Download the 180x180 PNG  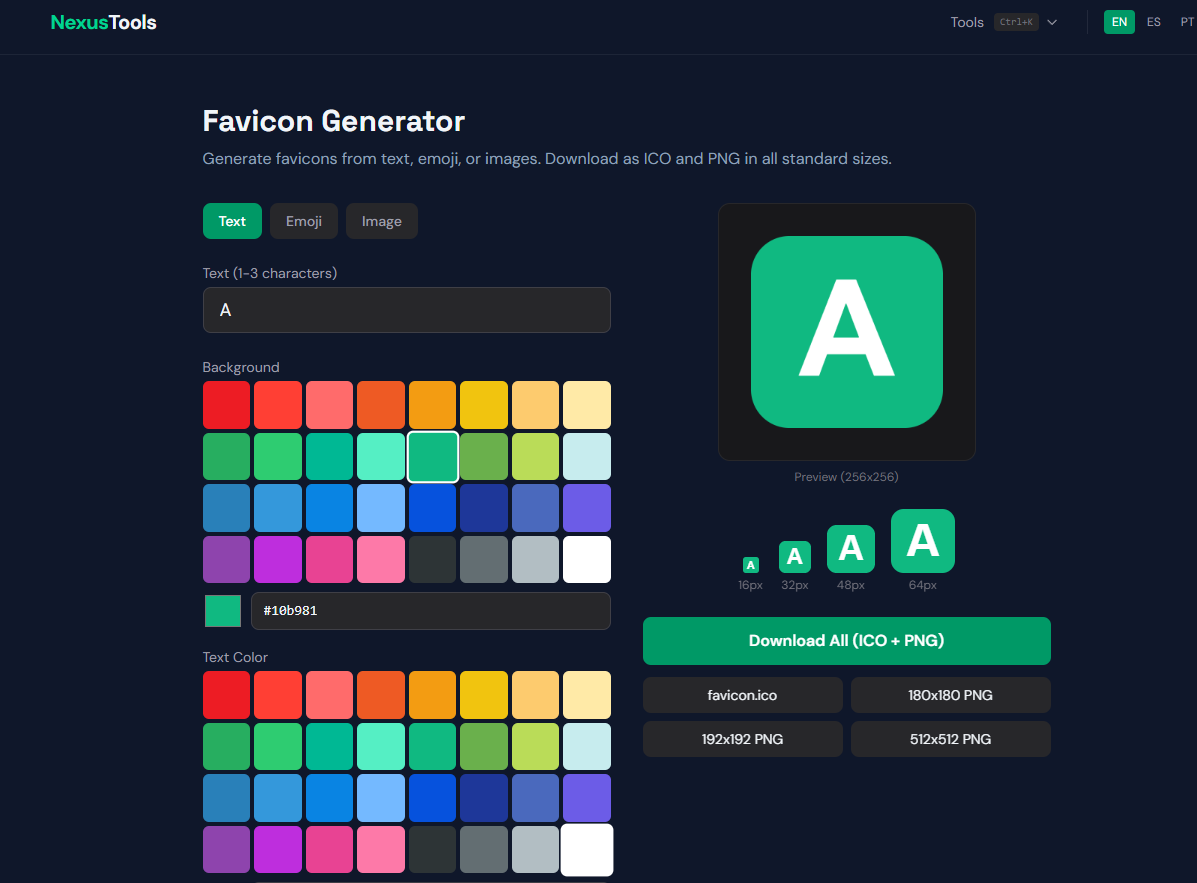[x=950, y=695]
